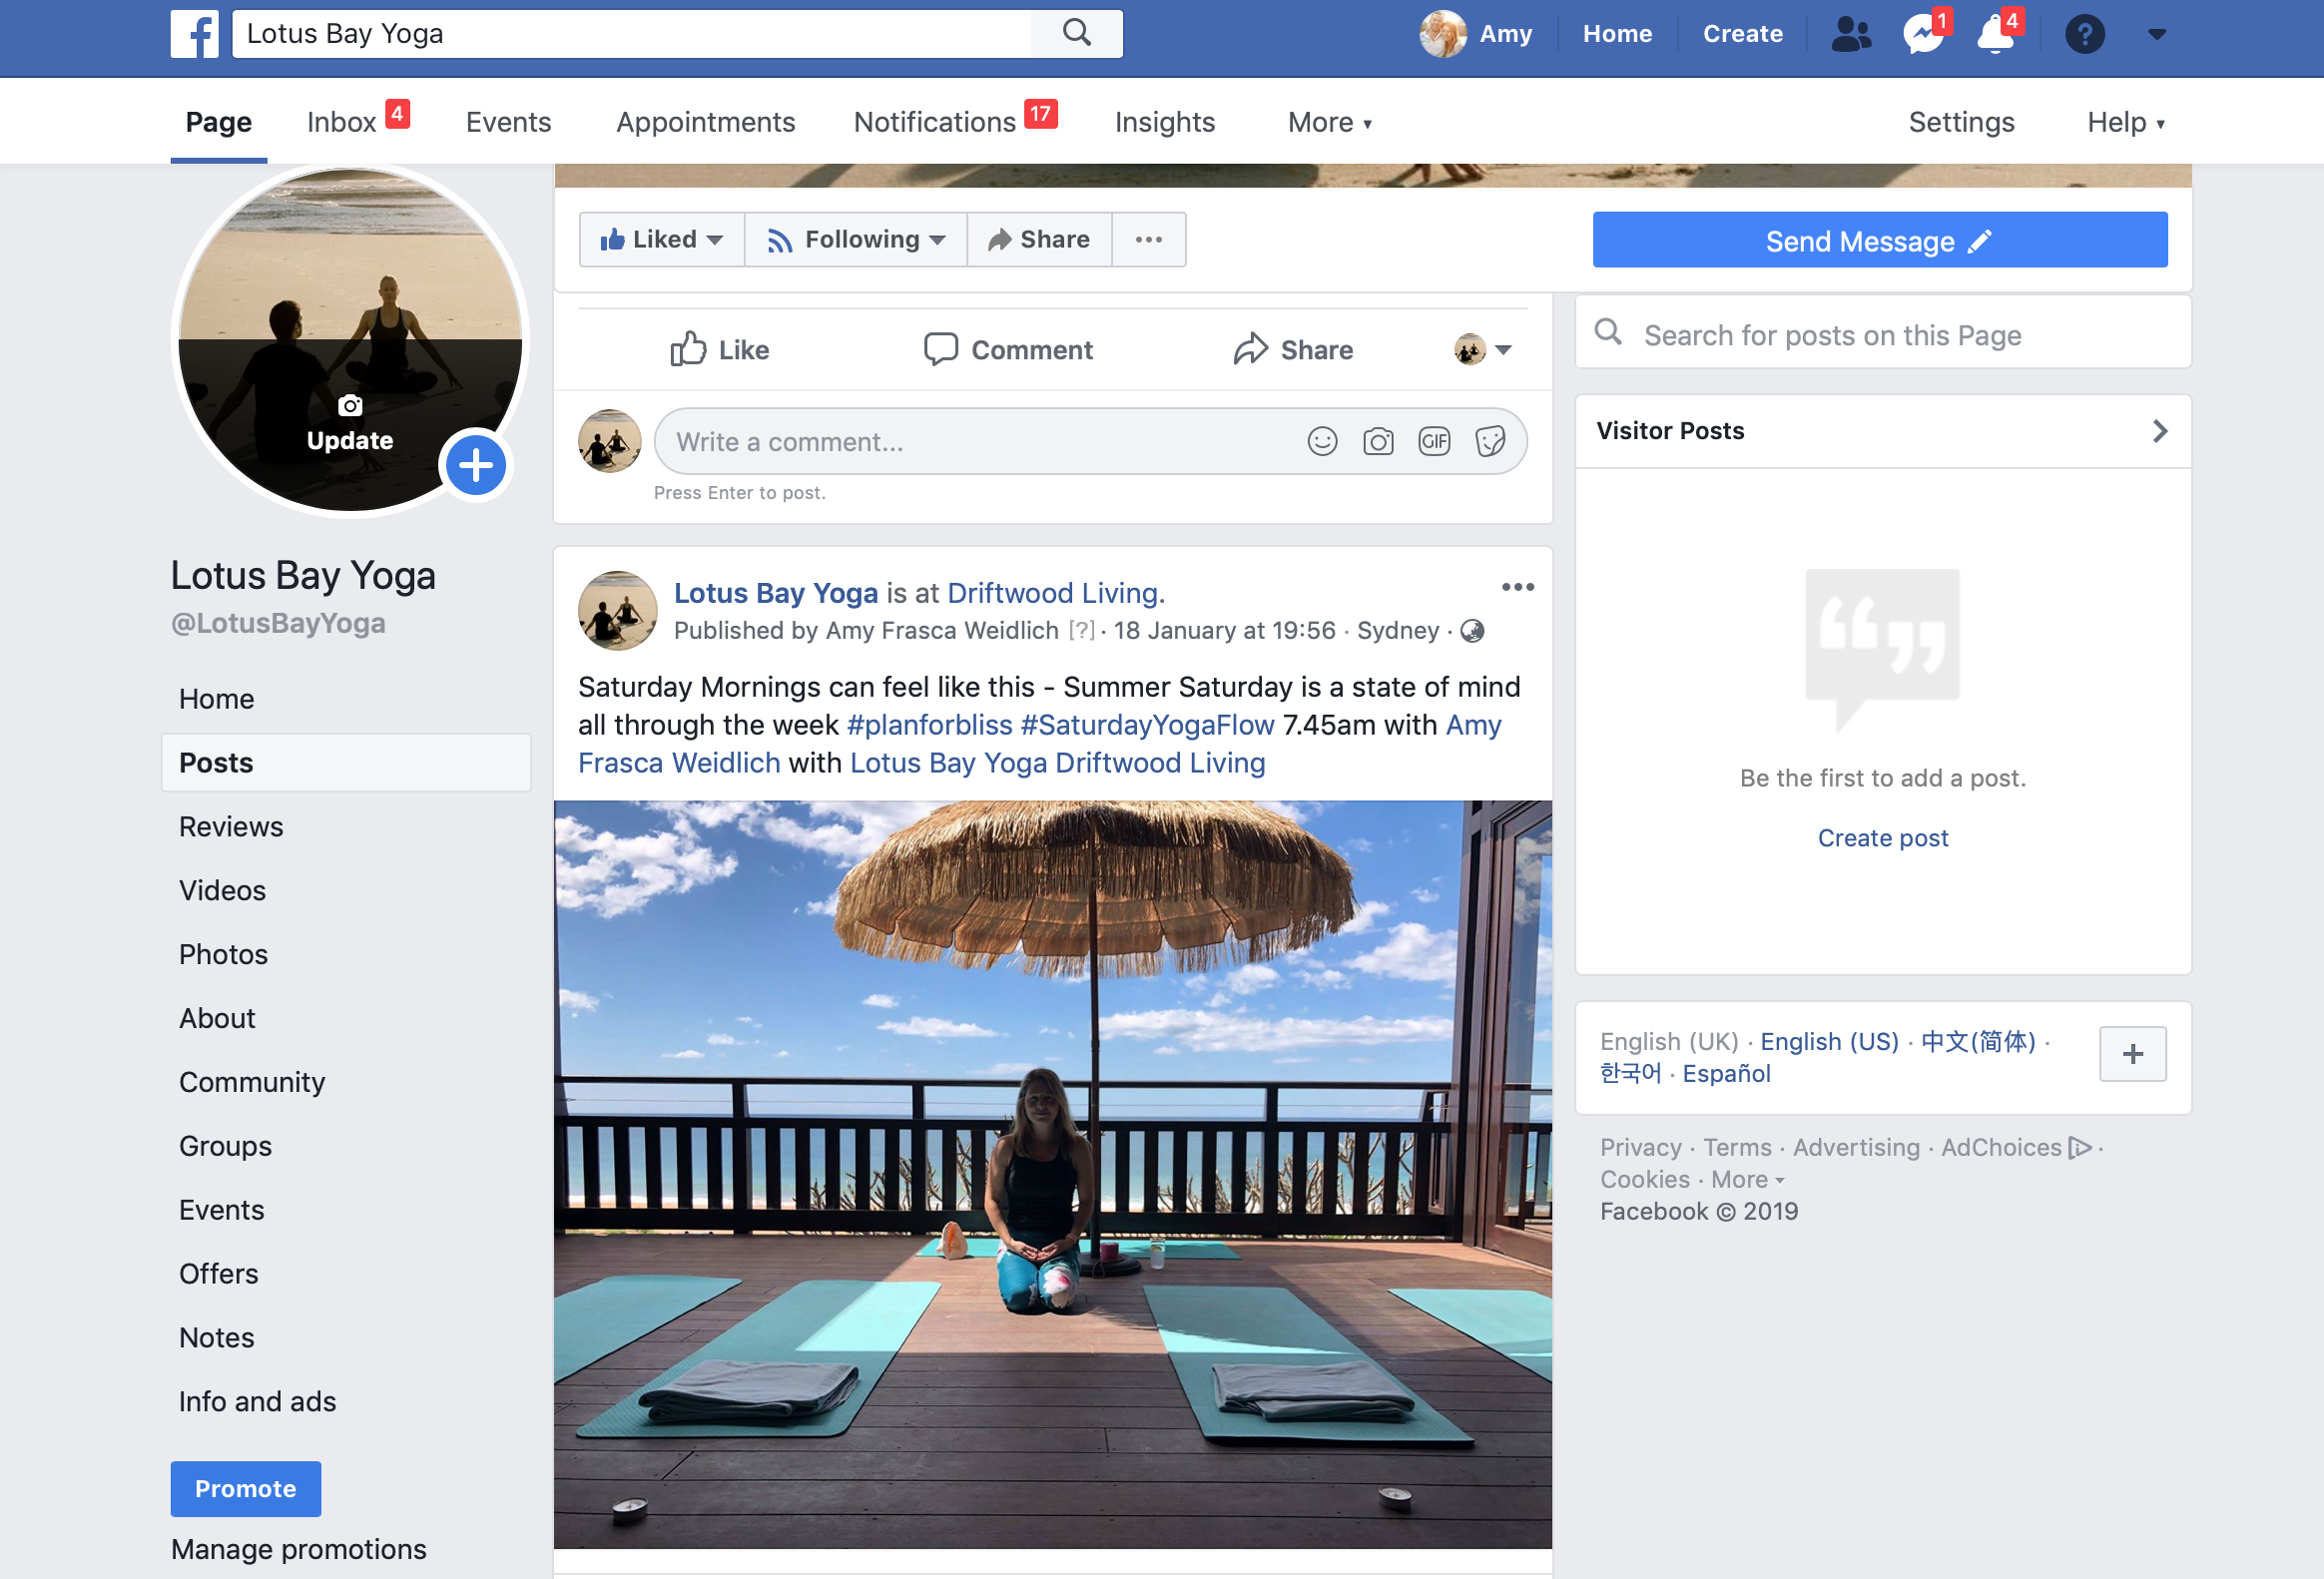Change commenting identity via page avatar dropdown
Viewport: 2324px width, 1579px height.
click(1483, 350)
